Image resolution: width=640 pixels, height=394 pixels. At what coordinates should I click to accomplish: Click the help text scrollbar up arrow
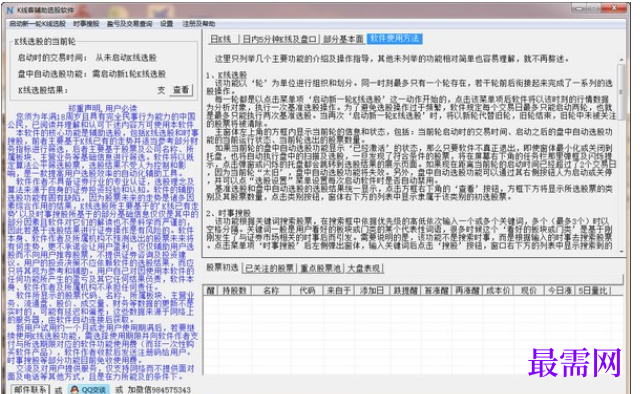coord(621,60)
